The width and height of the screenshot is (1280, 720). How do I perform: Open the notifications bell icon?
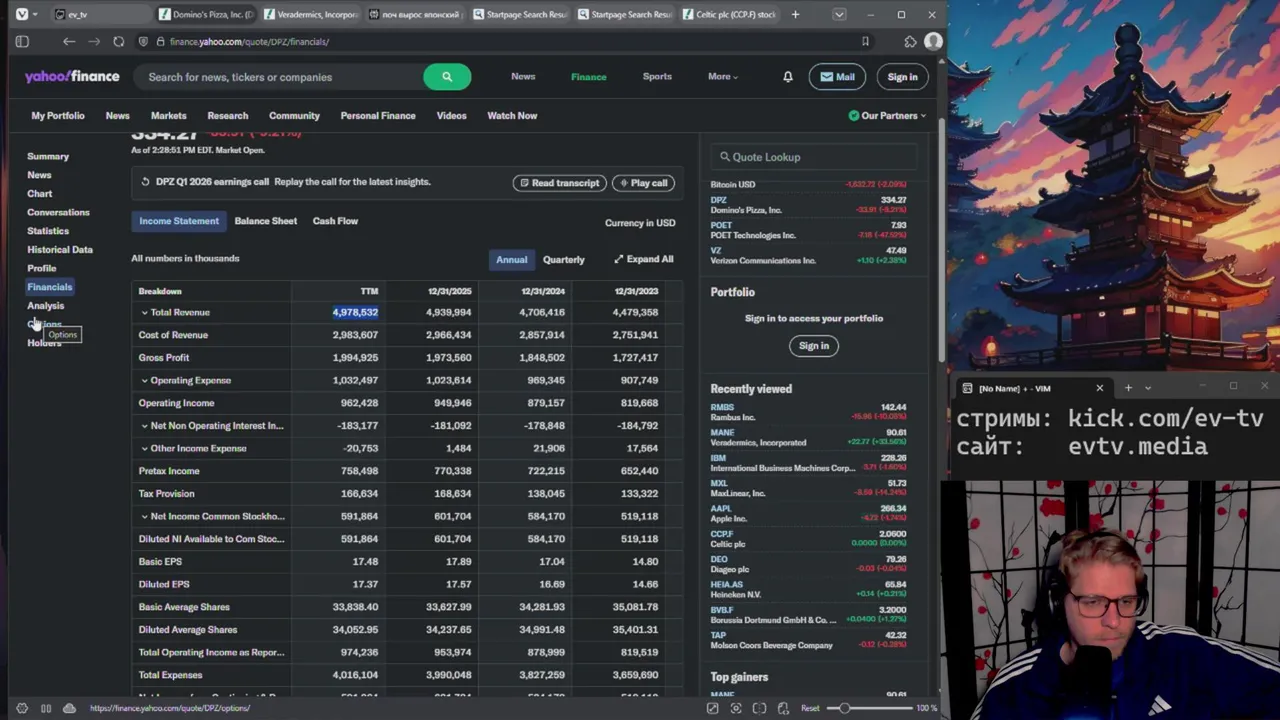[788, 77]
